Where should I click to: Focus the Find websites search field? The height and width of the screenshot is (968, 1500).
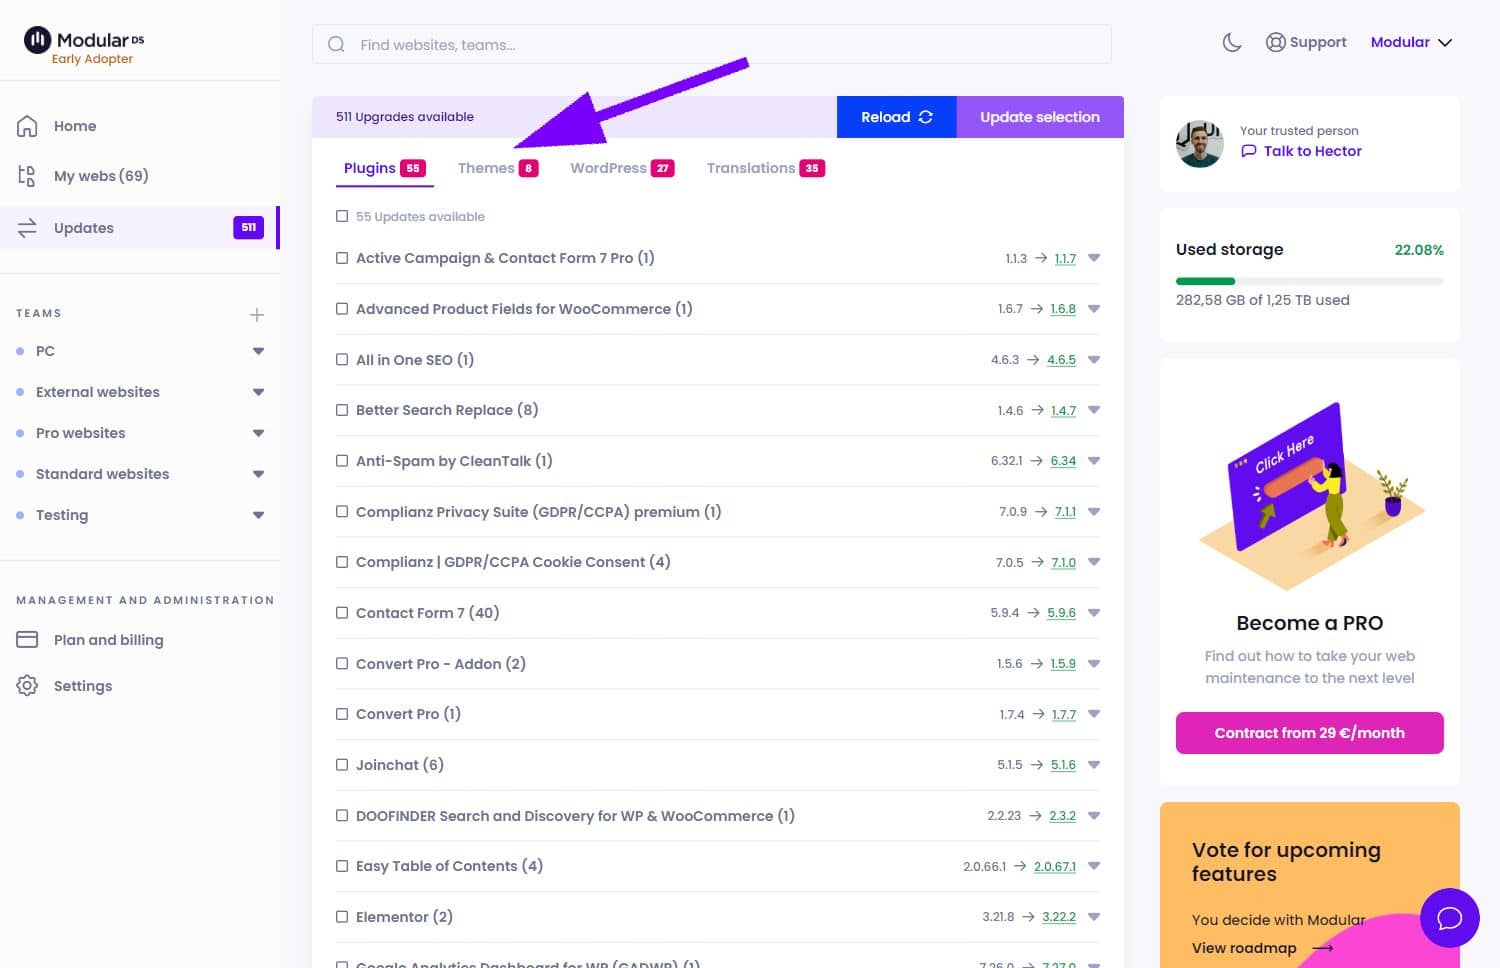[x=712, y=44]
